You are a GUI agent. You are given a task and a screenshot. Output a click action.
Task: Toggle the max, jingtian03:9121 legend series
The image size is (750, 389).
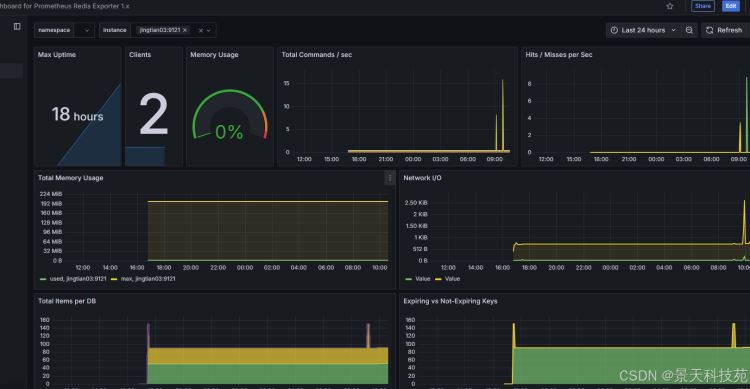point(143,278)
